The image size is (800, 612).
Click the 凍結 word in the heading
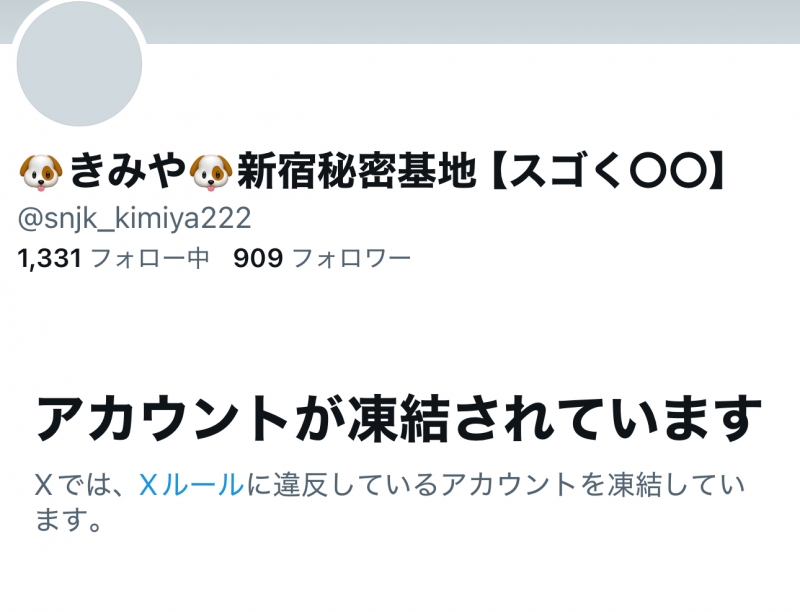(x=398, y=419)
